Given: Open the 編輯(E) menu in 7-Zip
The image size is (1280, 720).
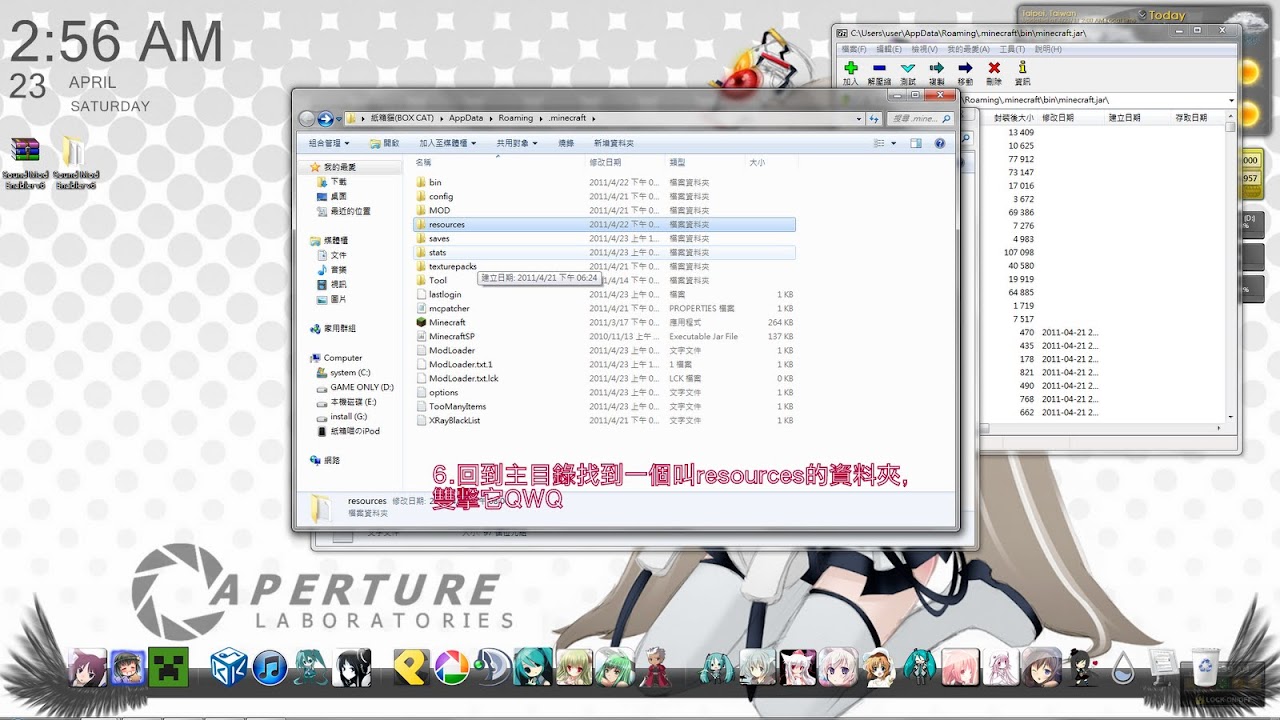Looking at the screenshot, I should point(889,49).
